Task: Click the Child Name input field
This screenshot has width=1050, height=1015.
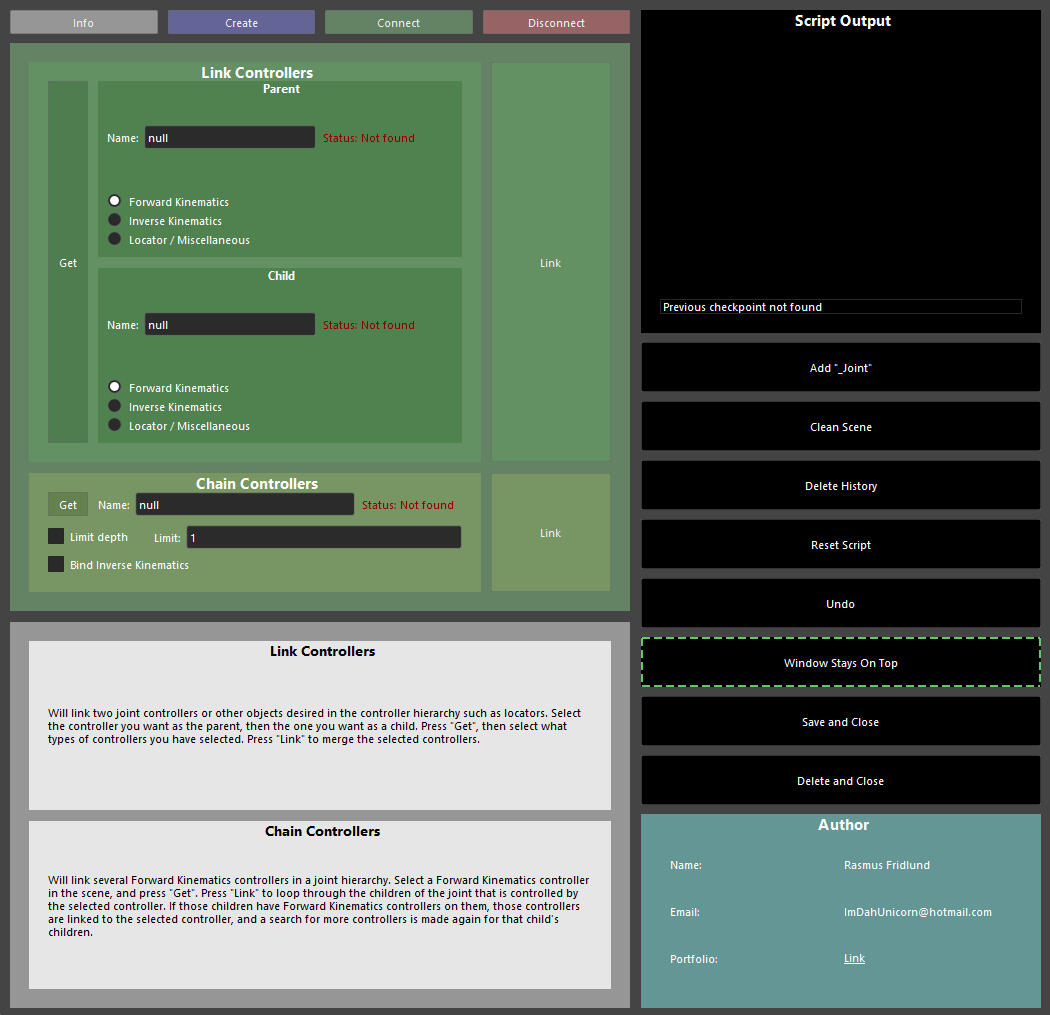Action: 230,325
